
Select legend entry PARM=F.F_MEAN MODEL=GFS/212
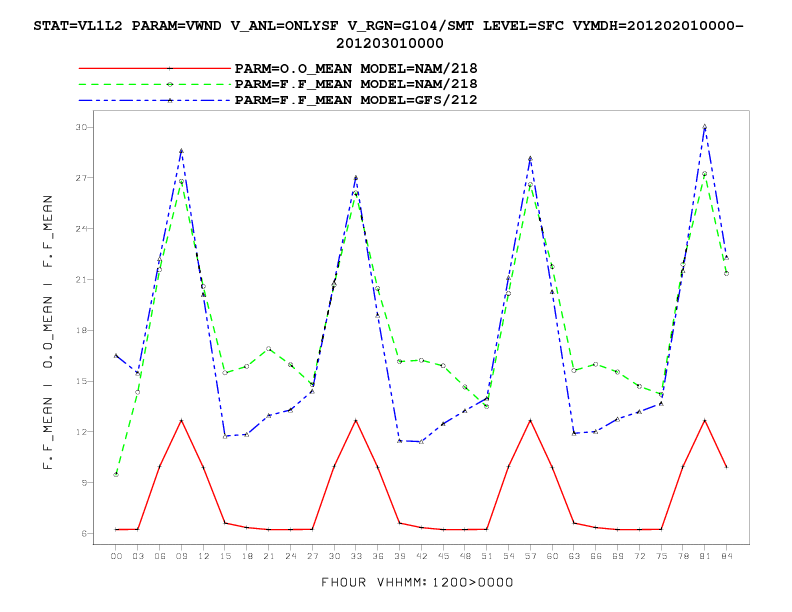tap(356, 100)
